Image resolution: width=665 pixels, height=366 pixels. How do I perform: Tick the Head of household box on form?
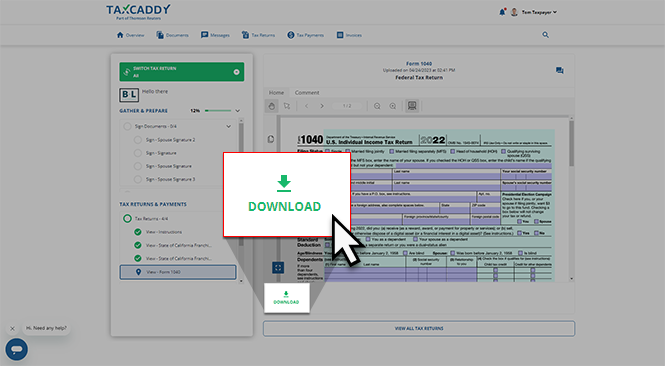pos(453,151)
